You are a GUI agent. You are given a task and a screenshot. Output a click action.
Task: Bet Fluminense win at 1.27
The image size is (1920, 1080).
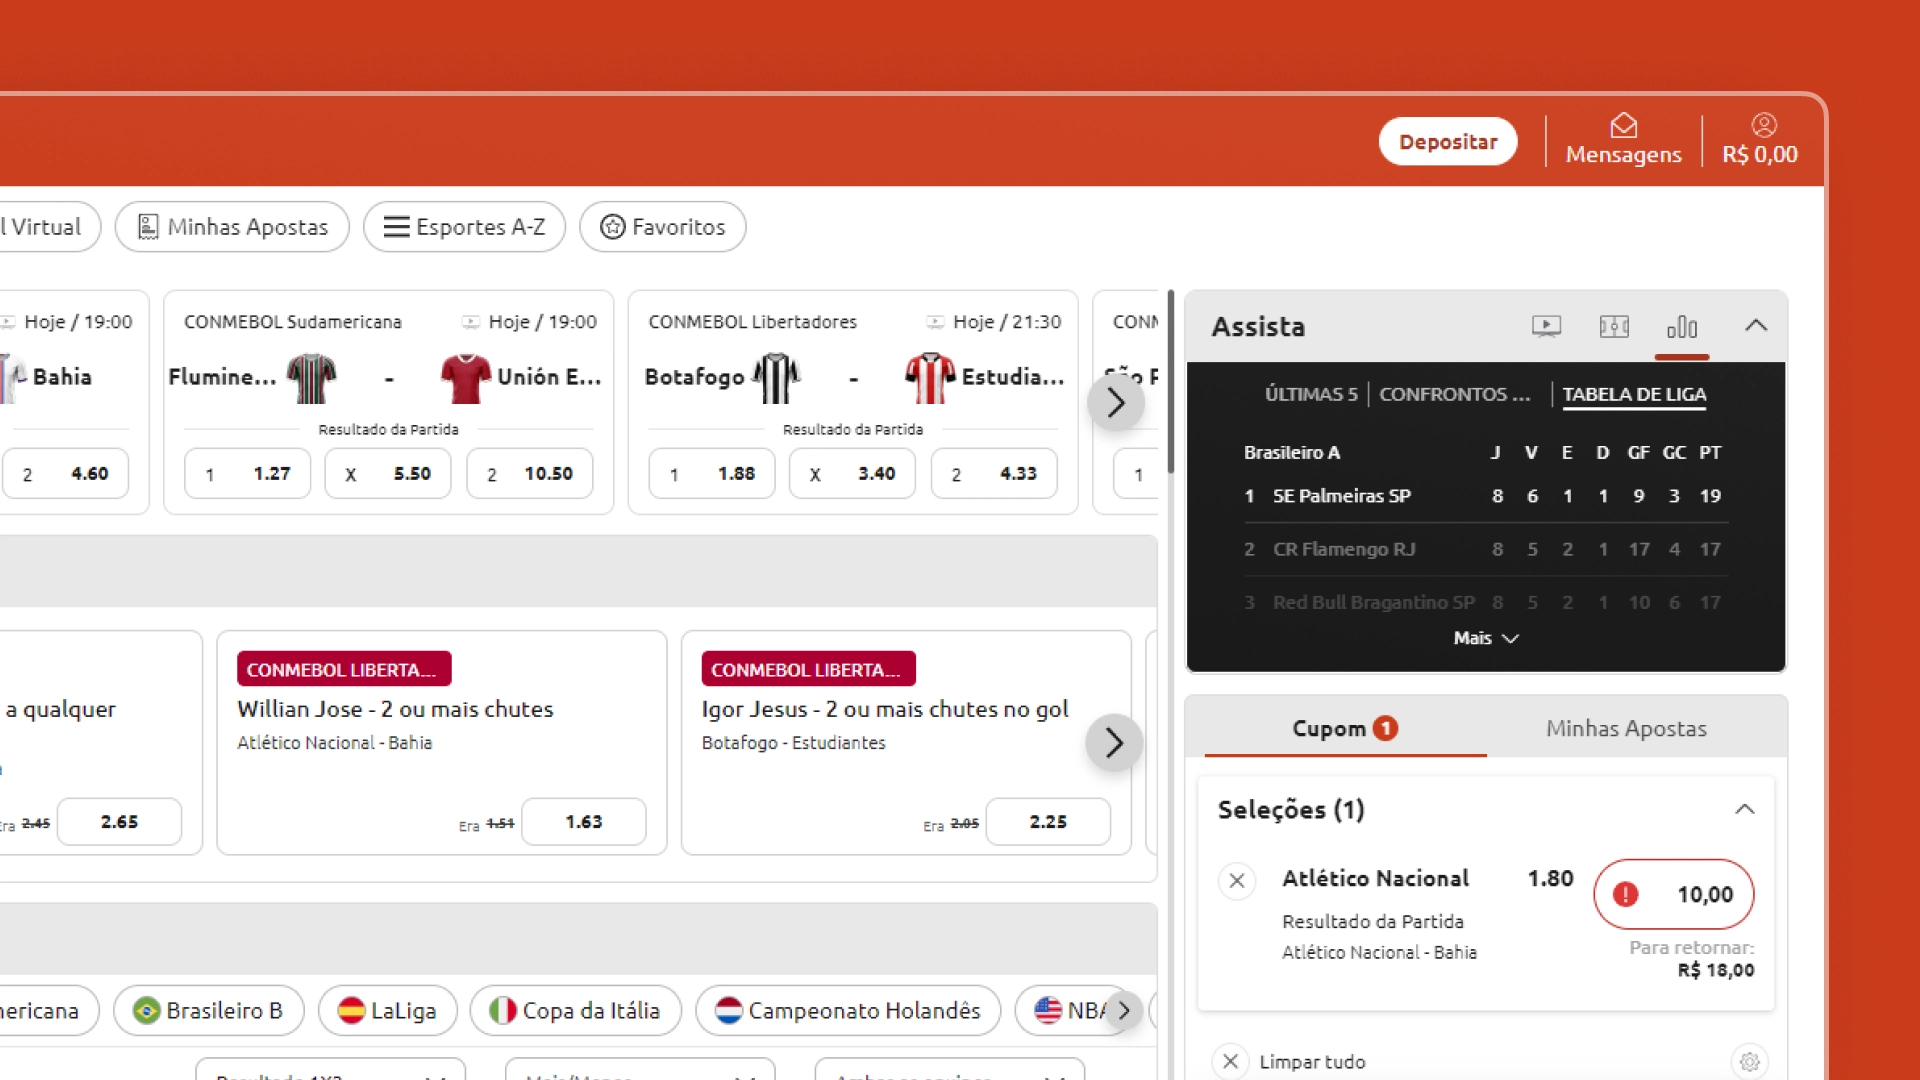coord(247,473)
